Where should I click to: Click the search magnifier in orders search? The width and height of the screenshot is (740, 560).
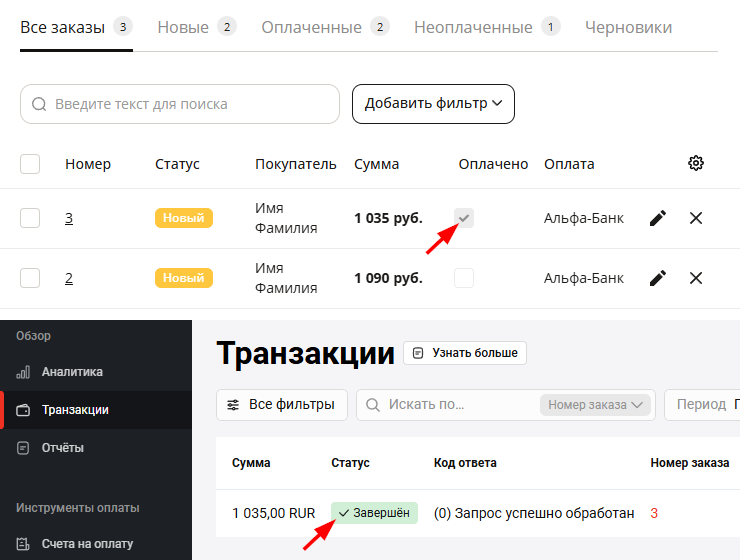coord(39,104)
